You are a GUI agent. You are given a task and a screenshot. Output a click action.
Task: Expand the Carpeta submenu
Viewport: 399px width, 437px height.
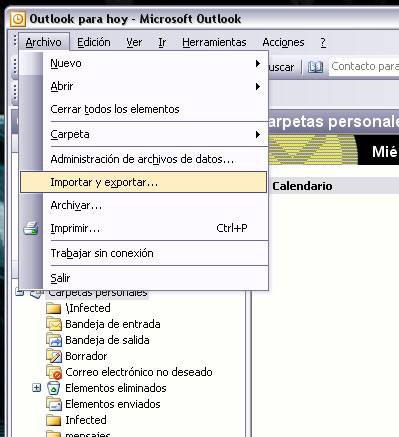(144, 134)
